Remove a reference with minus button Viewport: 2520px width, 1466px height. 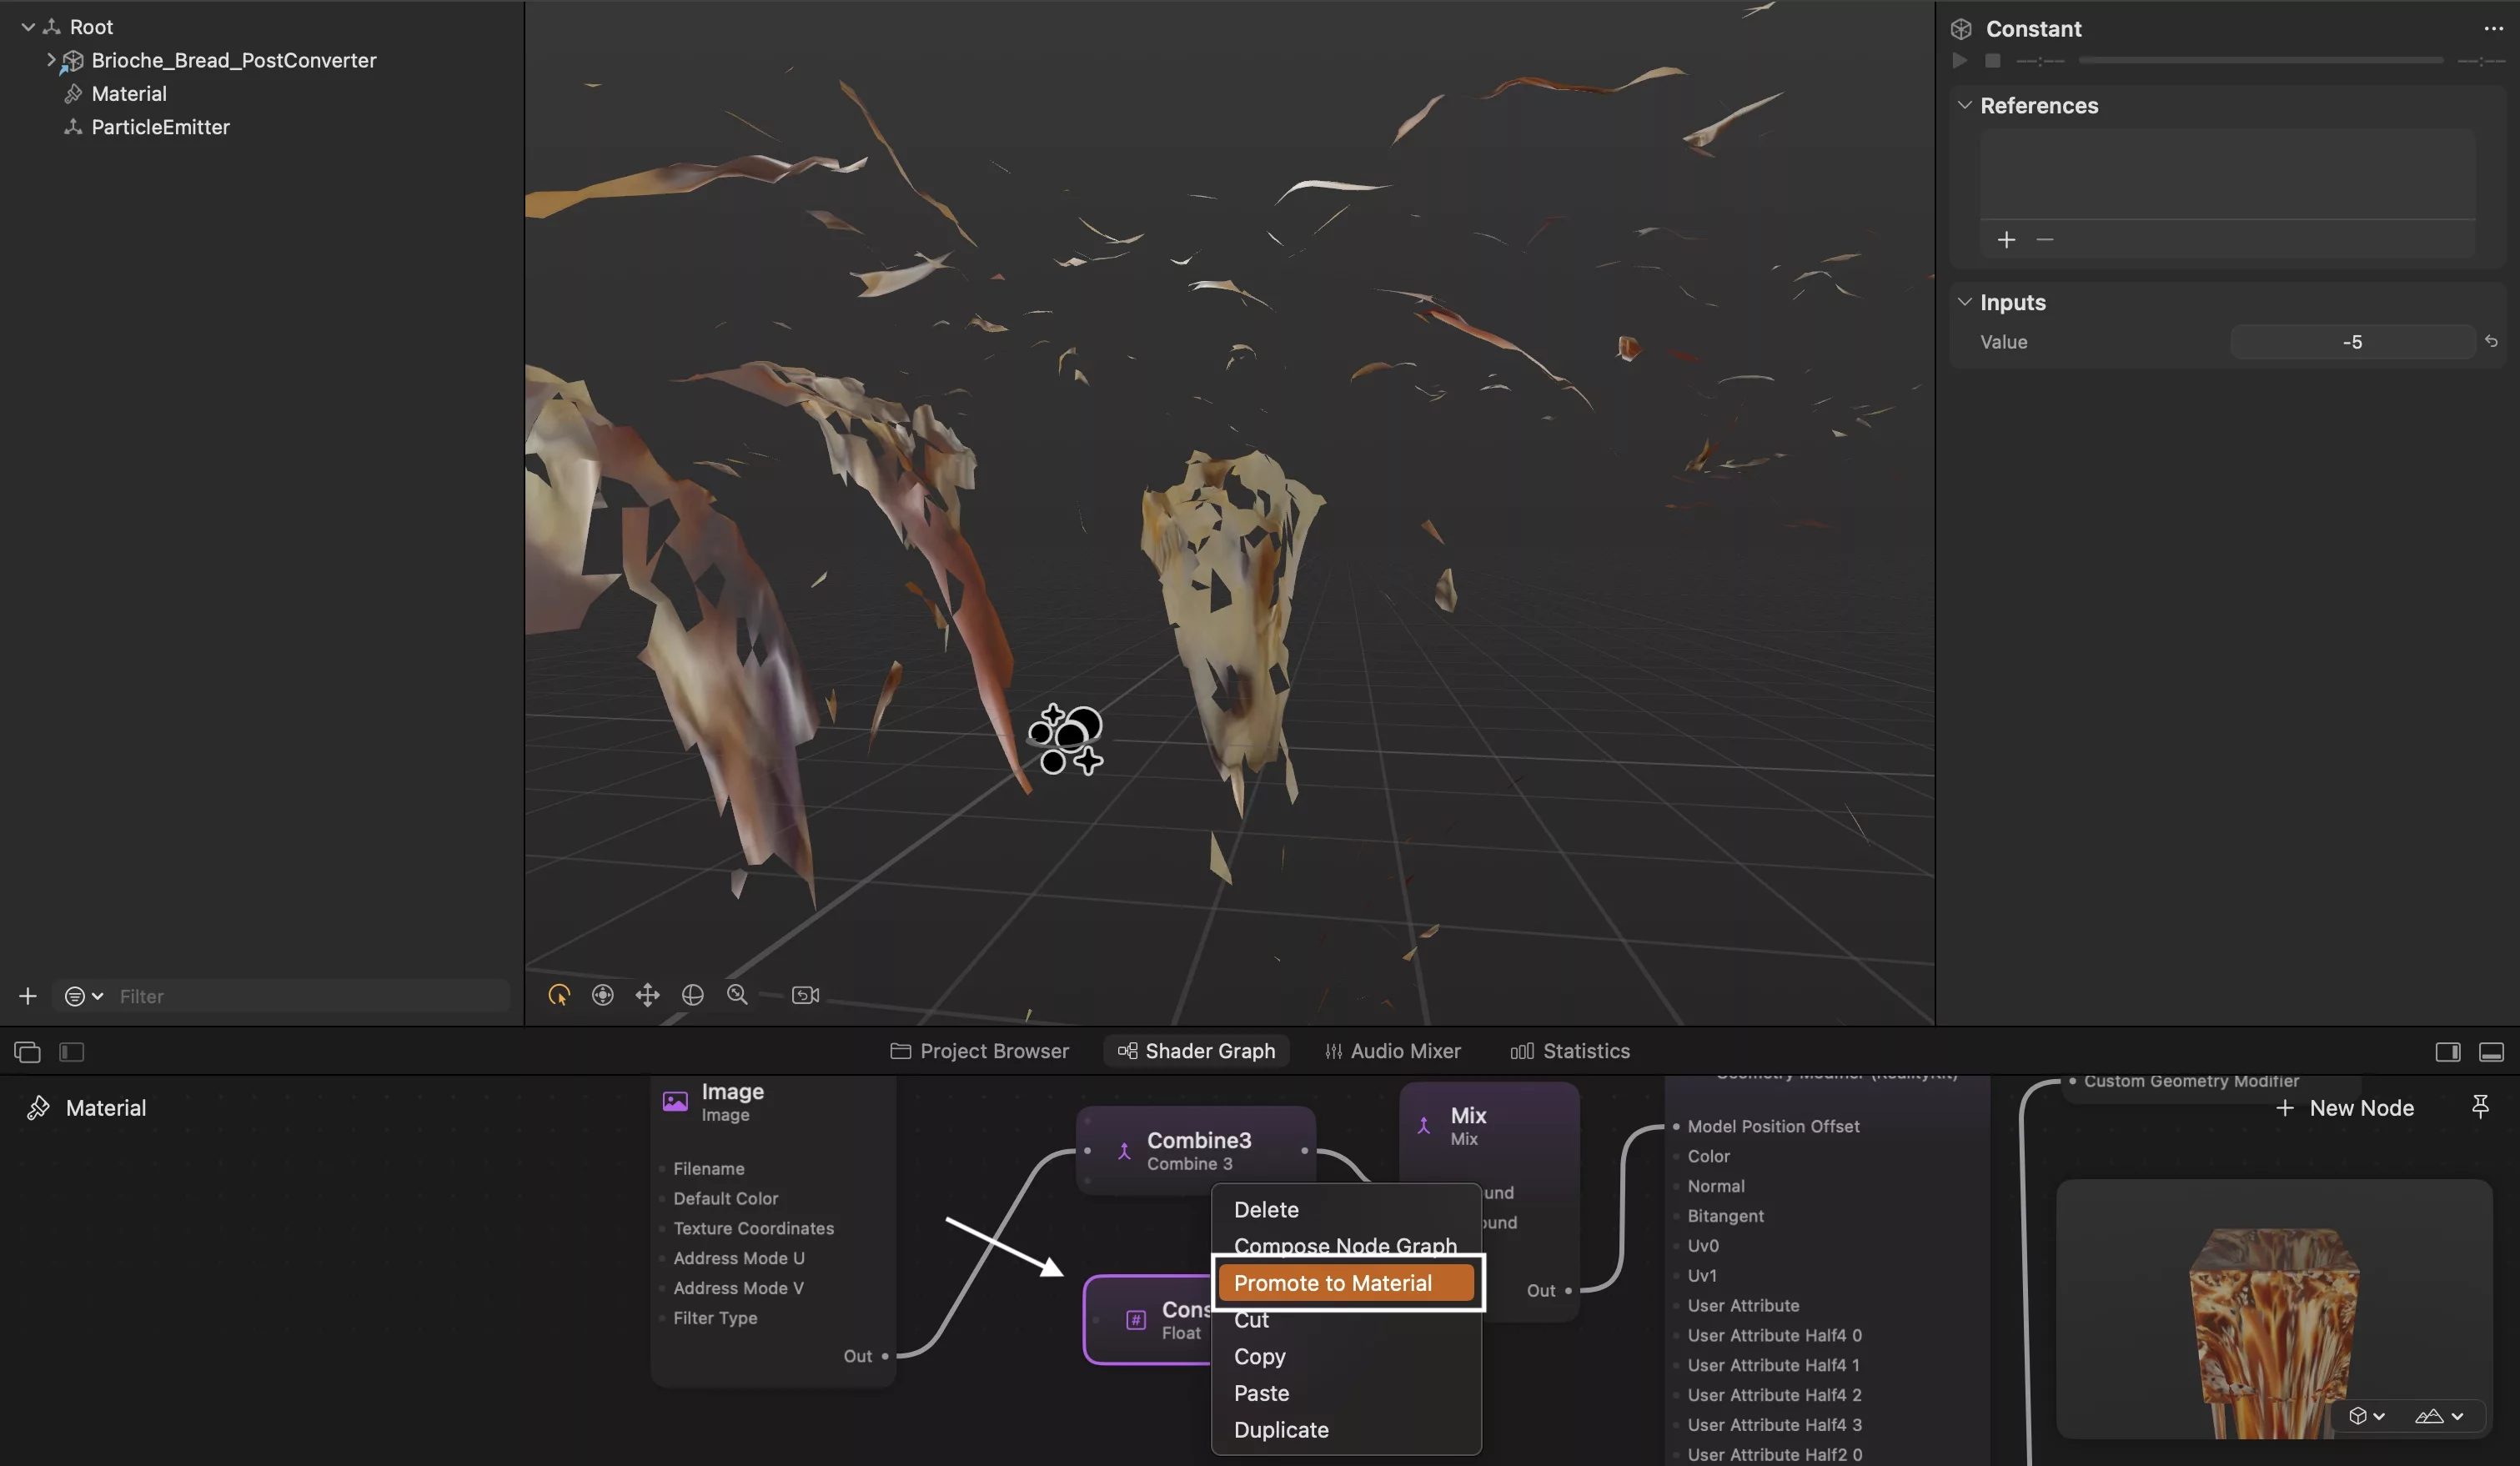[x=2044, y=240]
